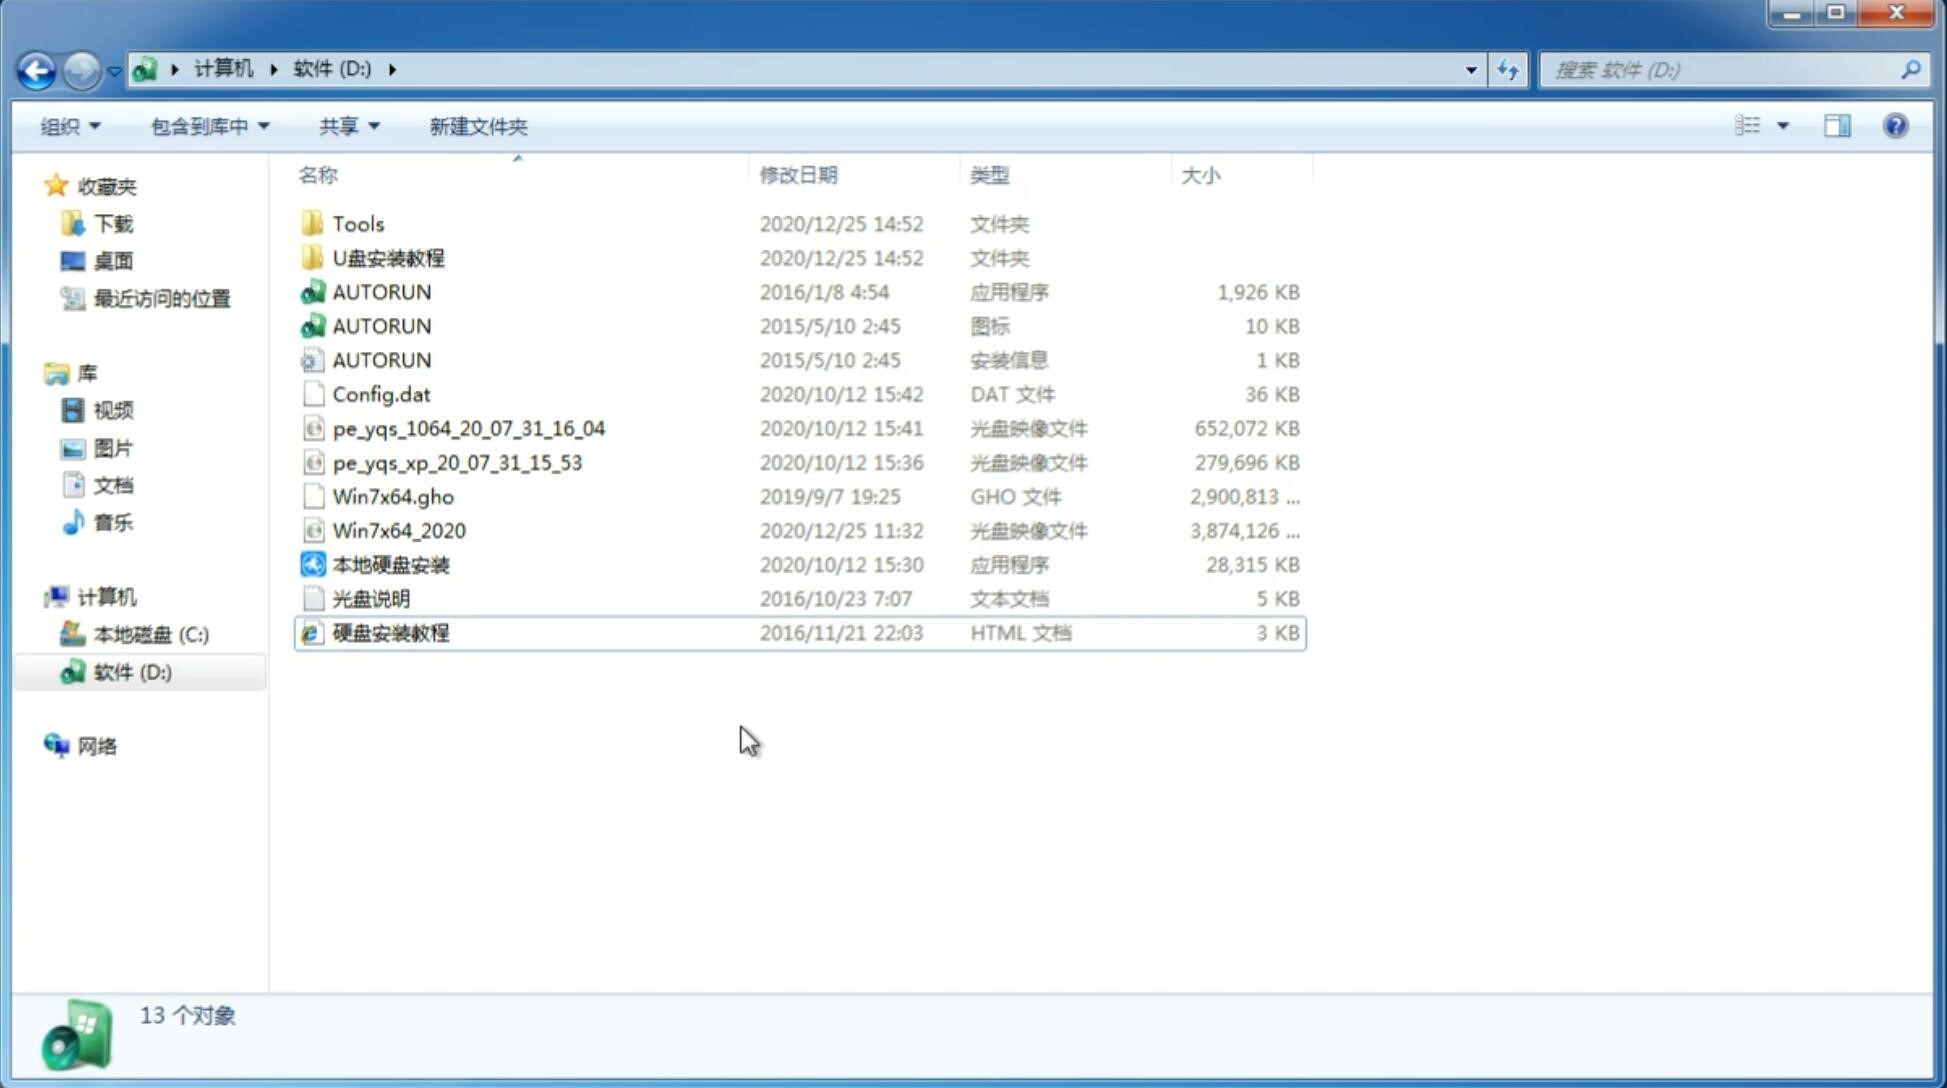
Task: Navigate back using back arrow
Action: (x=36, y=68)
